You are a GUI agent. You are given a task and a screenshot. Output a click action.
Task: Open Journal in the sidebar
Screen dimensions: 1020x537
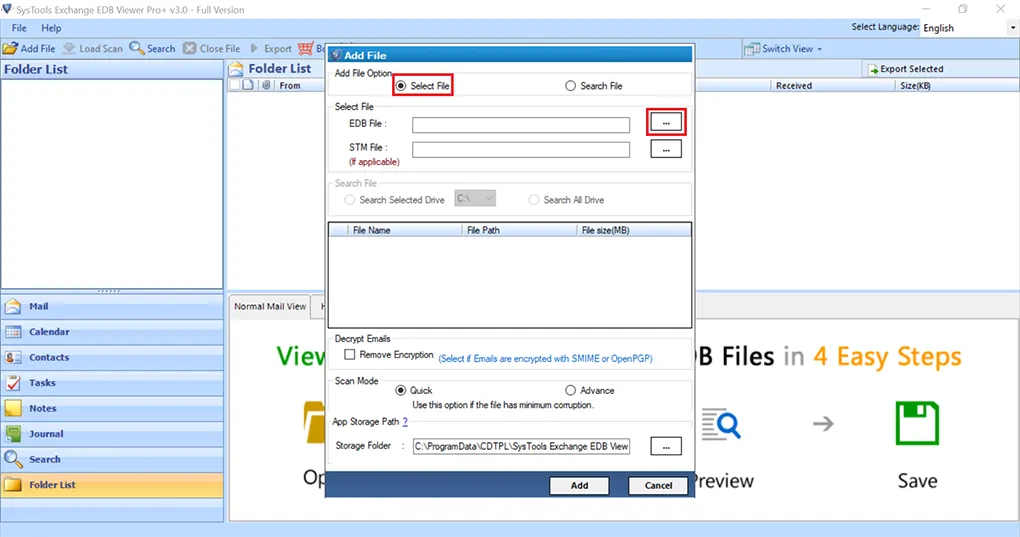[x=112, y=434]
